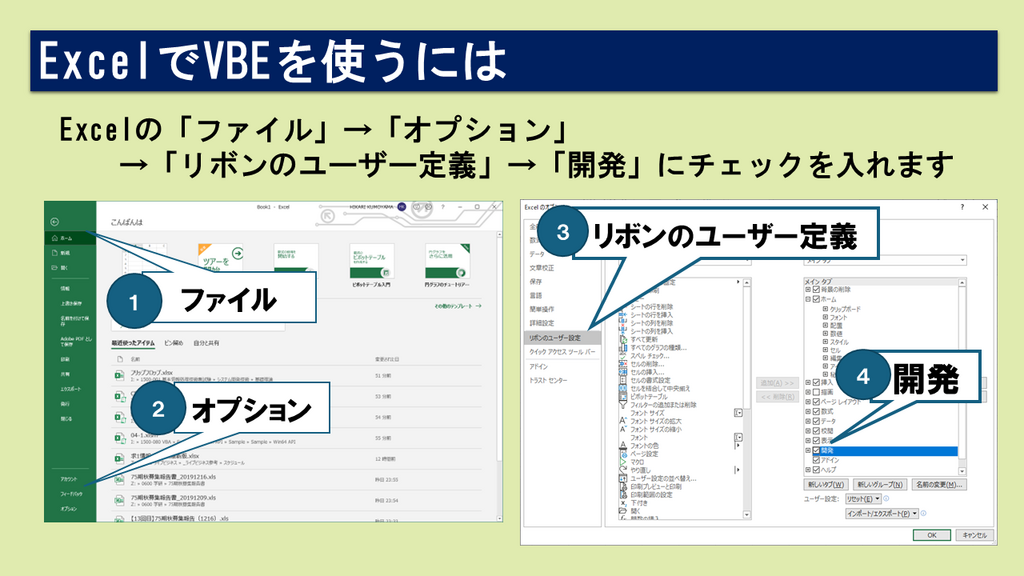The image size is (1024, 576).
Task: Choose the セルの削除 command icon
Action: pos(623,364)
